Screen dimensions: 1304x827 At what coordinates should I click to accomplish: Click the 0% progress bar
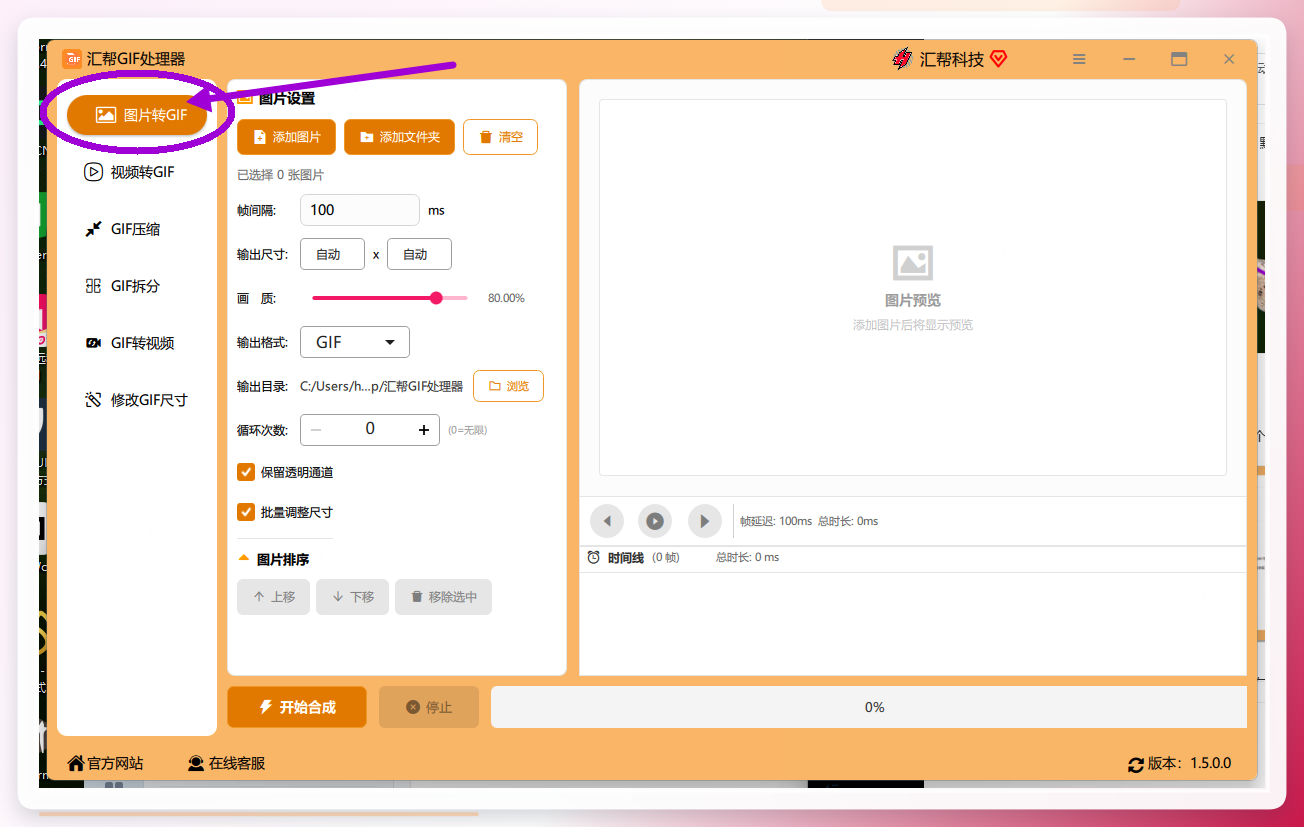point(869,707)
